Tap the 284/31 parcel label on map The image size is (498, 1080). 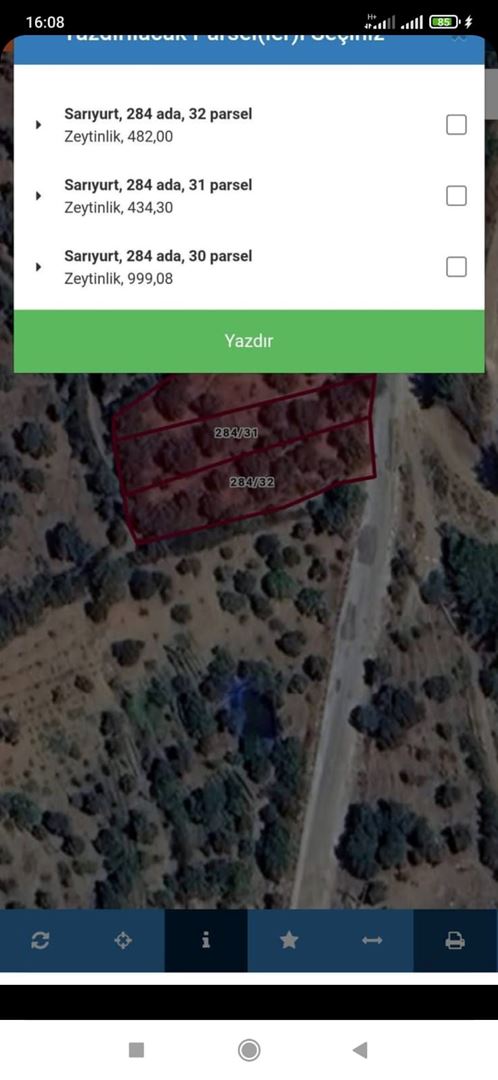point(236,433)
